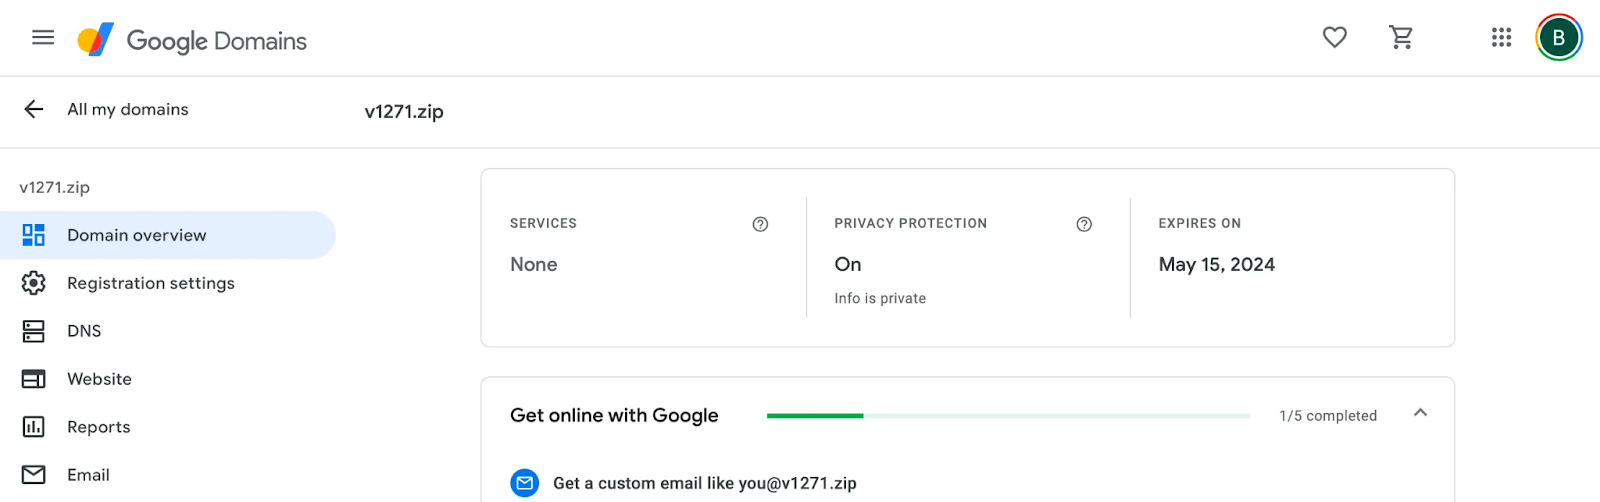This screenshot has height=502, width=1600.
Task: Open the Reports section
Action: [98, 427]
